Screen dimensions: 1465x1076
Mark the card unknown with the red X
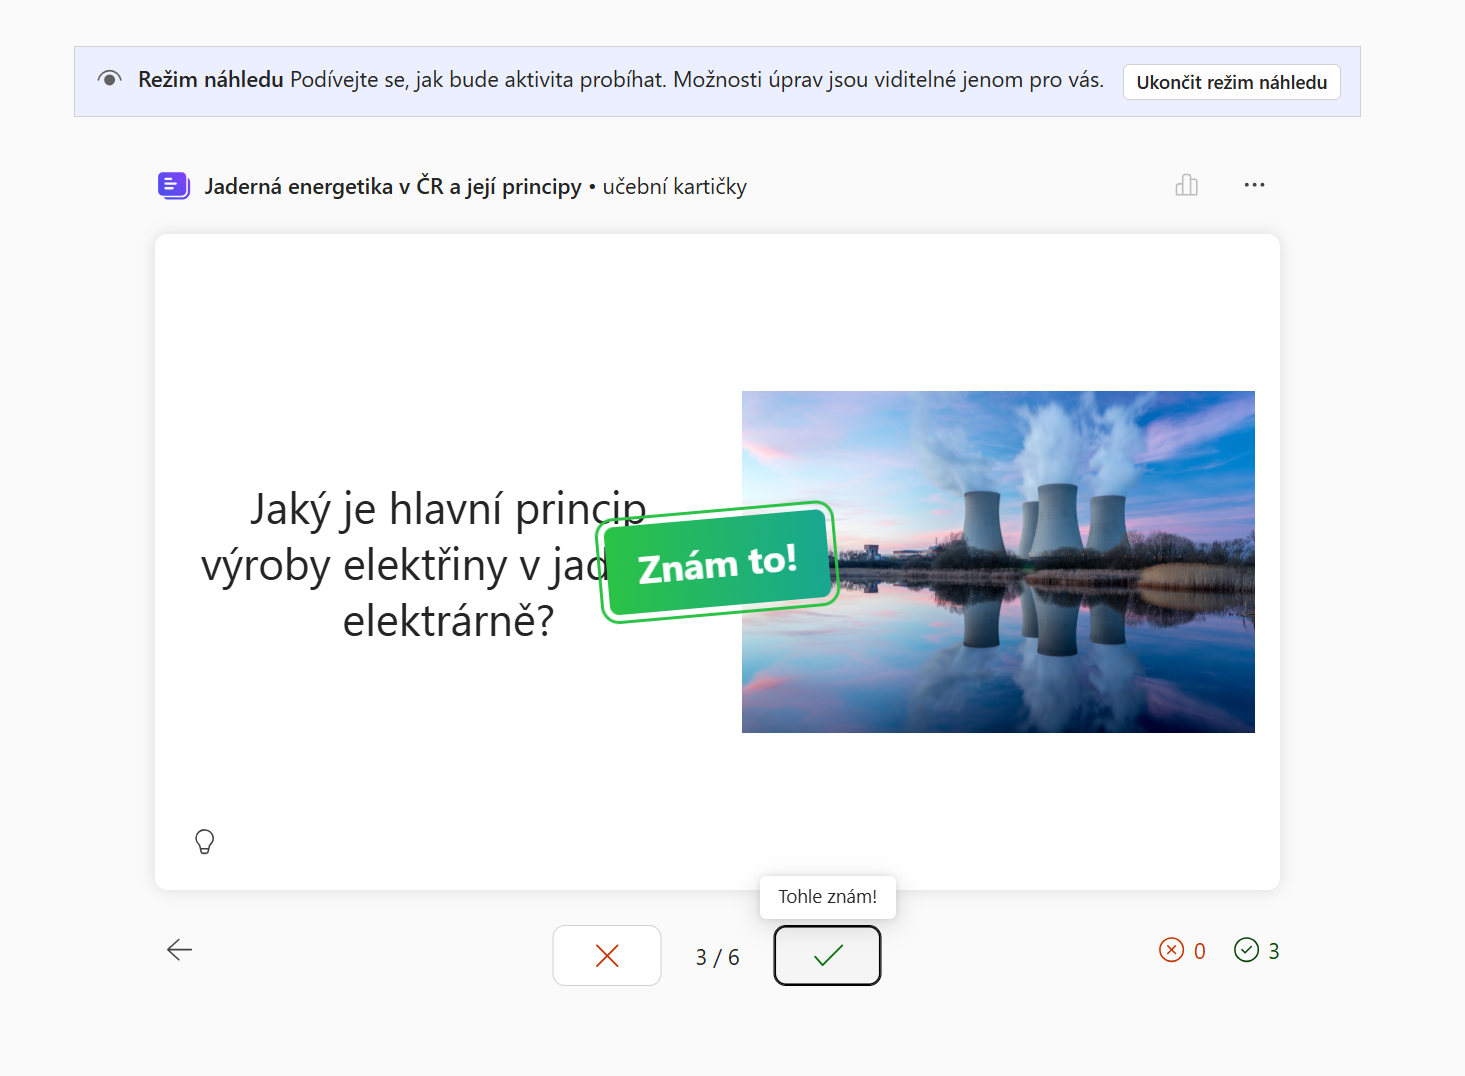pyautogui.click(x=607, y=956)
